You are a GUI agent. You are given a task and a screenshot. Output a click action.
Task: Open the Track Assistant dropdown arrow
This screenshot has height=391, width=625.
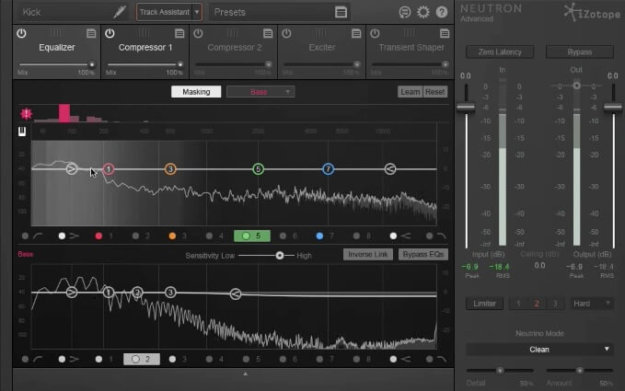[x=197, y=12]
